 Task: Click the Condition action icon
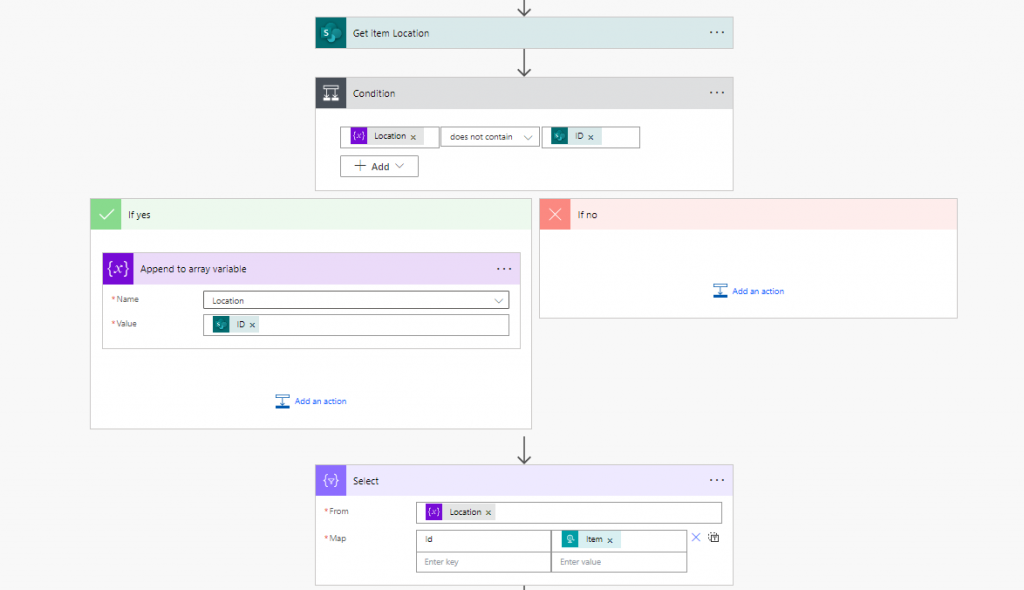click(x=330, y=93)
